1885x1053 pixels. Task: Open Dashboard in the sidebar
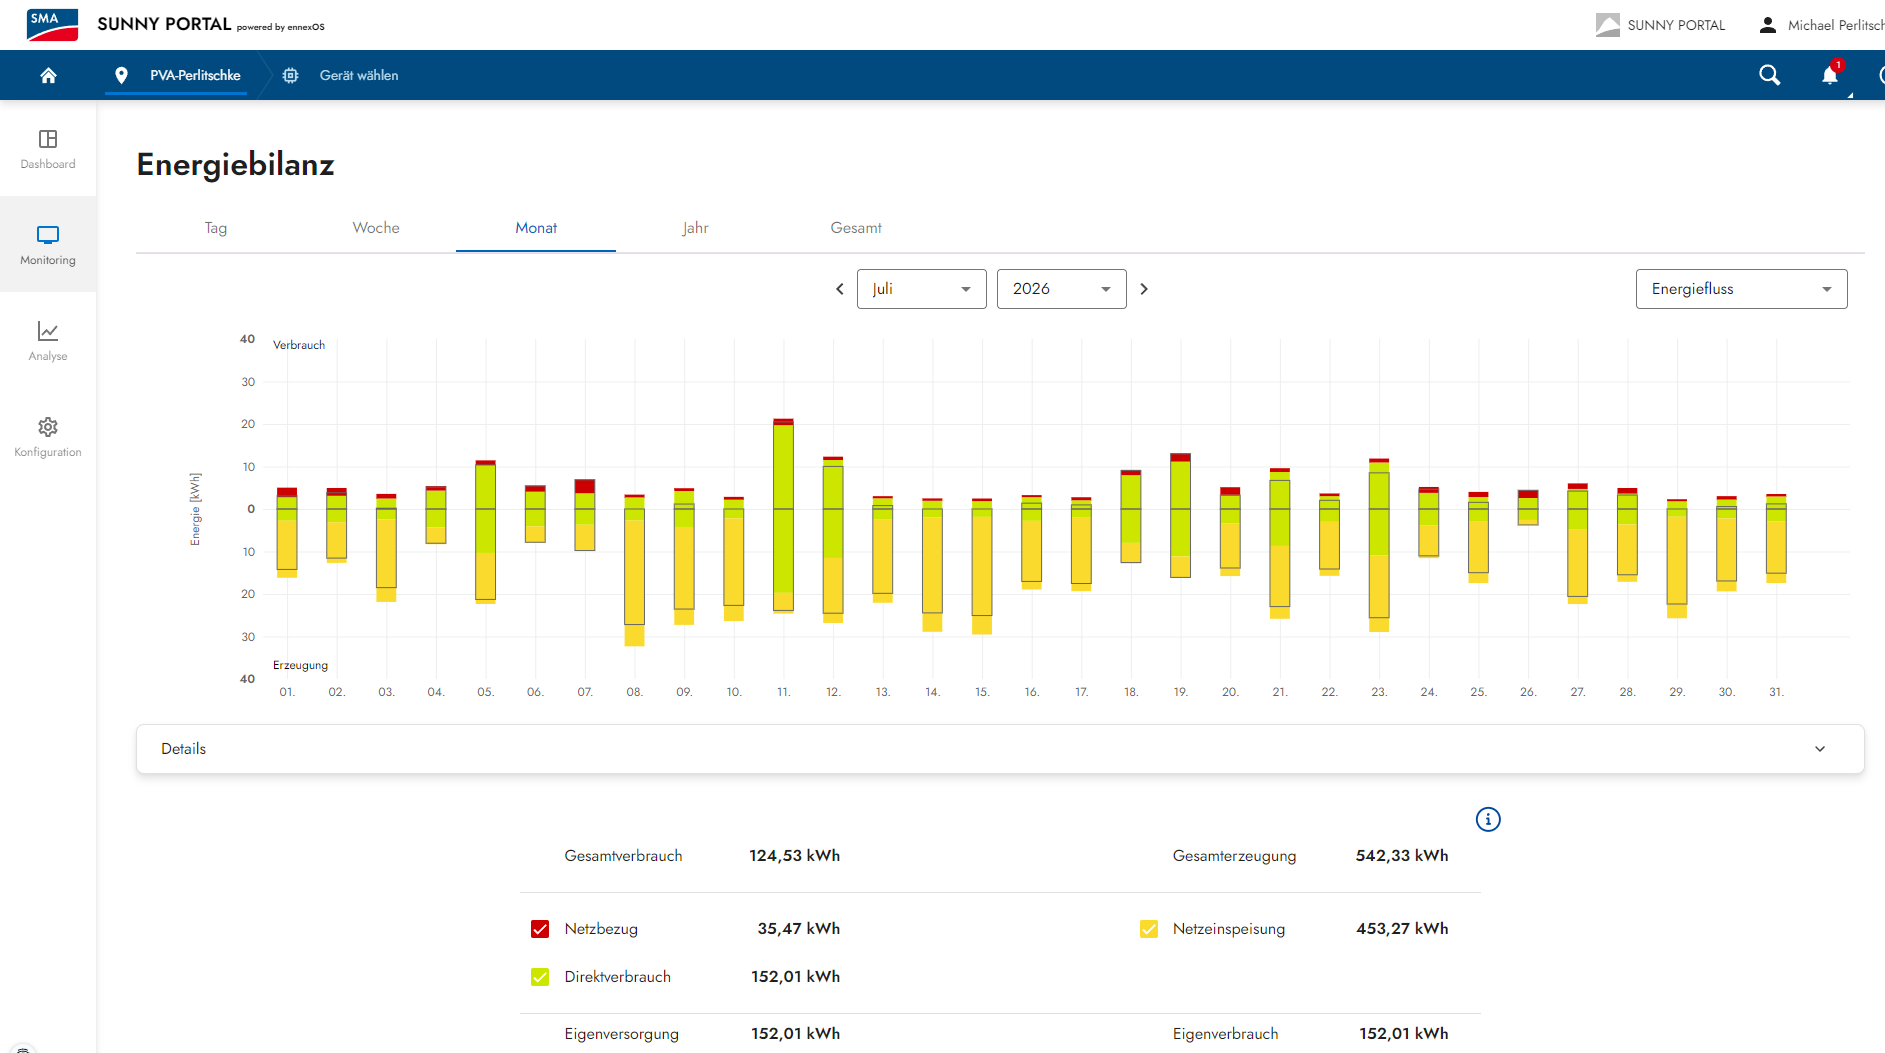(x=48, y=149)
